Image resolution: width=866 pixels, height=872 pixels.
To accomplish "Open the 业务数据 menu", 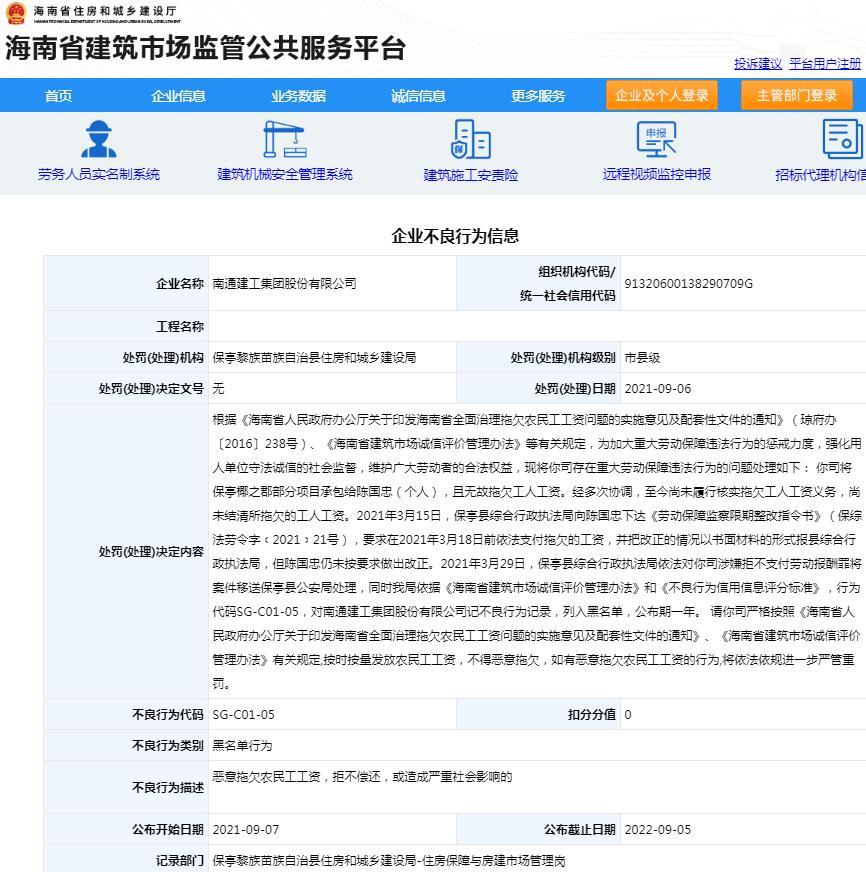I will tap(298, 96).
